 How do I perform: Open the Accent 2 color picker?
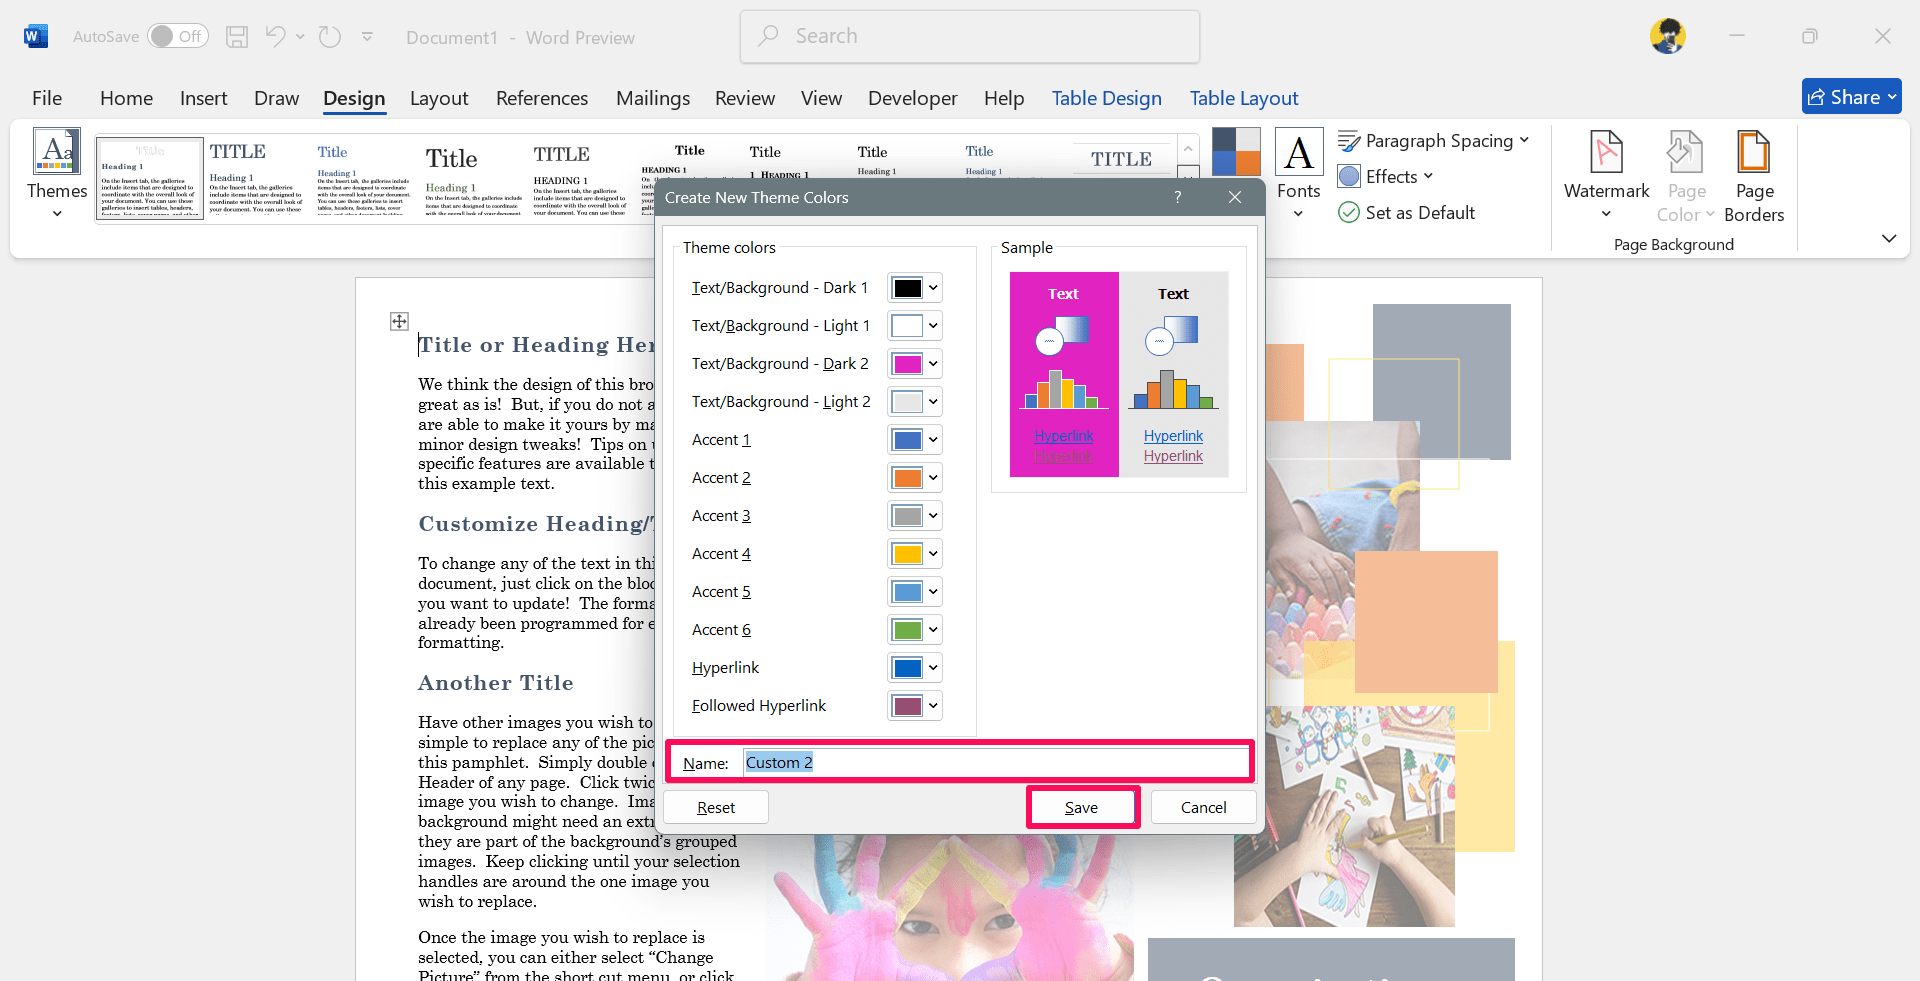point(915,478)
